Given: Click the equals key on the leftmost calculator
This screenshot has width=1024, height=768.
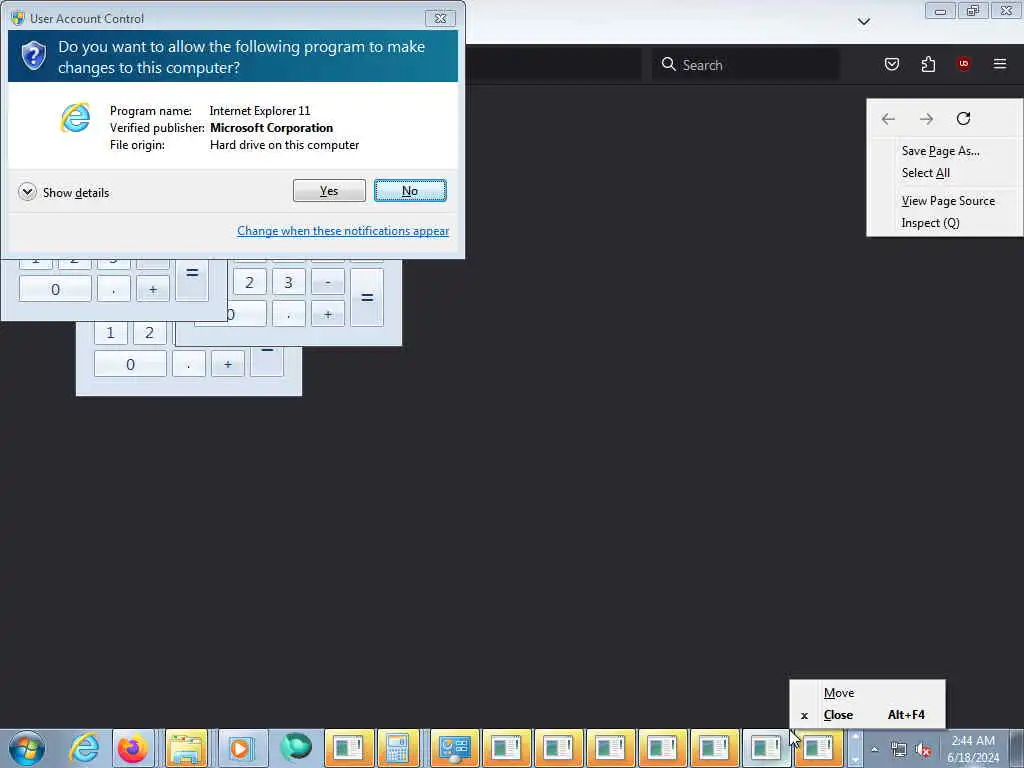Looking at the screenshot, I should pos(192,279).
